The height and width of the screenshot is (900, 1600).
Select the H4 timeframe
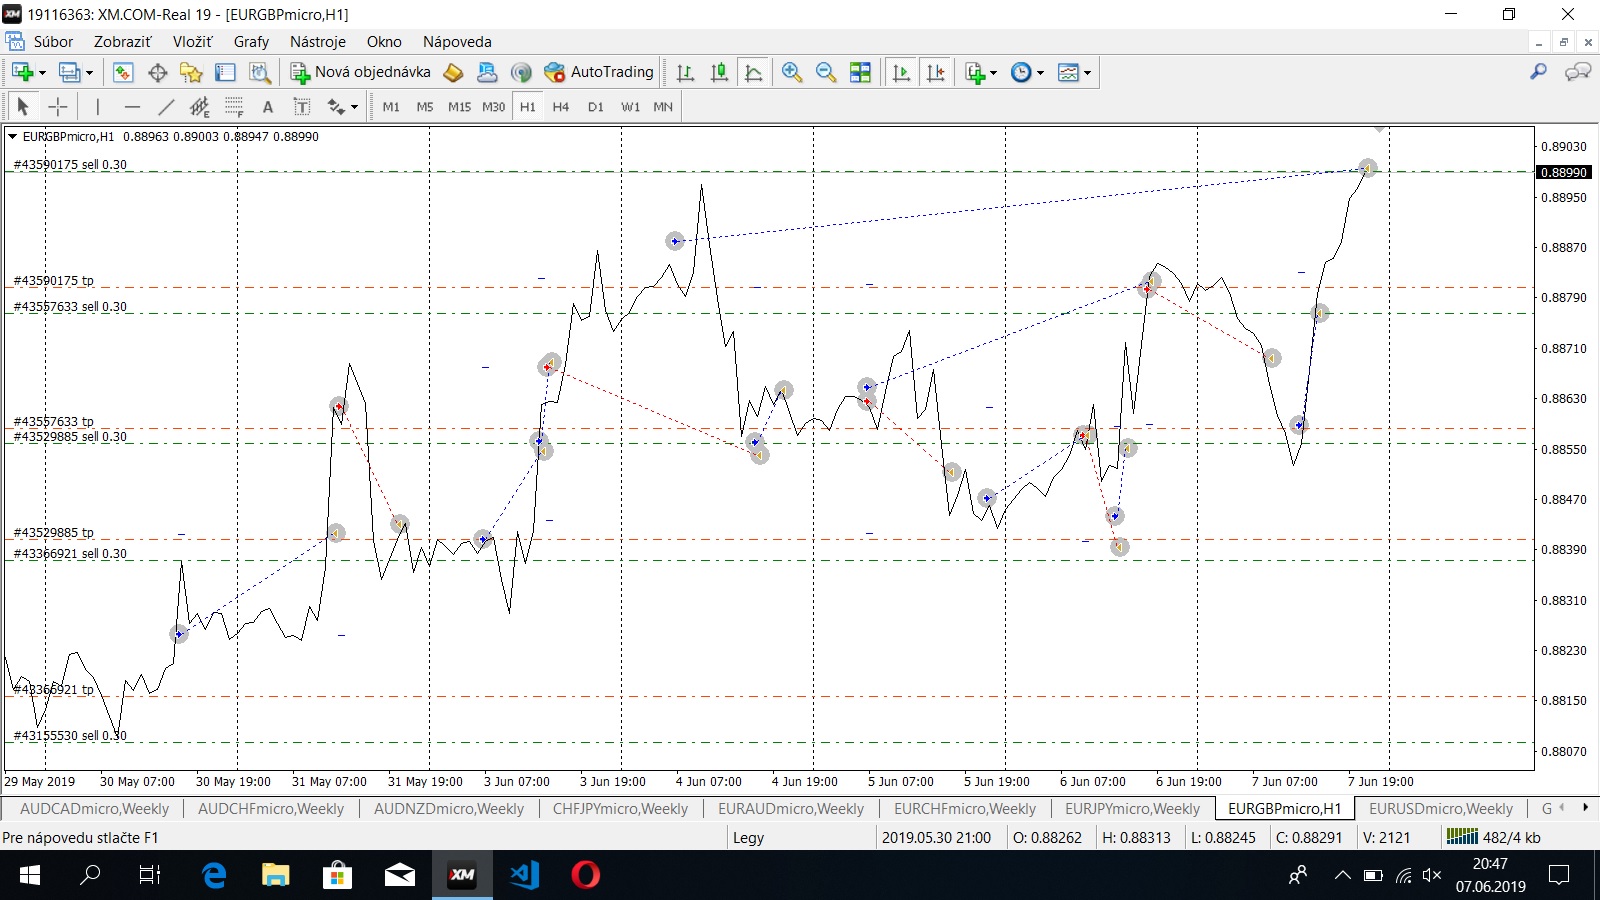click(x=561, y=106)
